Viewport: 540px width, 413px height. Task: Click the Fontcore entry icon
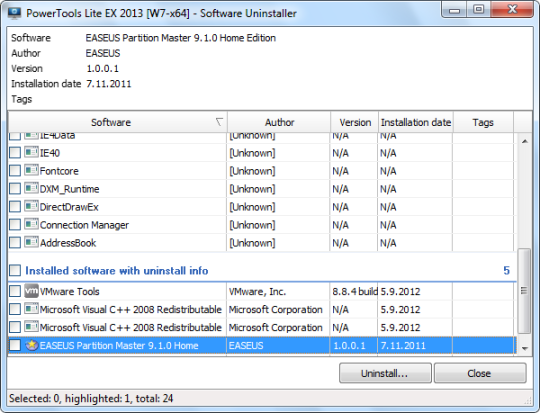pos(31,170)
